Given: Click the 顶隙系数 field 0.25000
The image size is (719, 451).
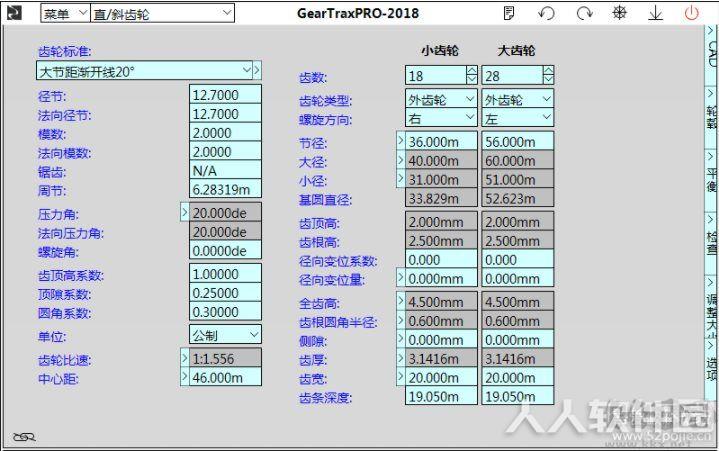Looking at the screenshot, I should (225, 292).
